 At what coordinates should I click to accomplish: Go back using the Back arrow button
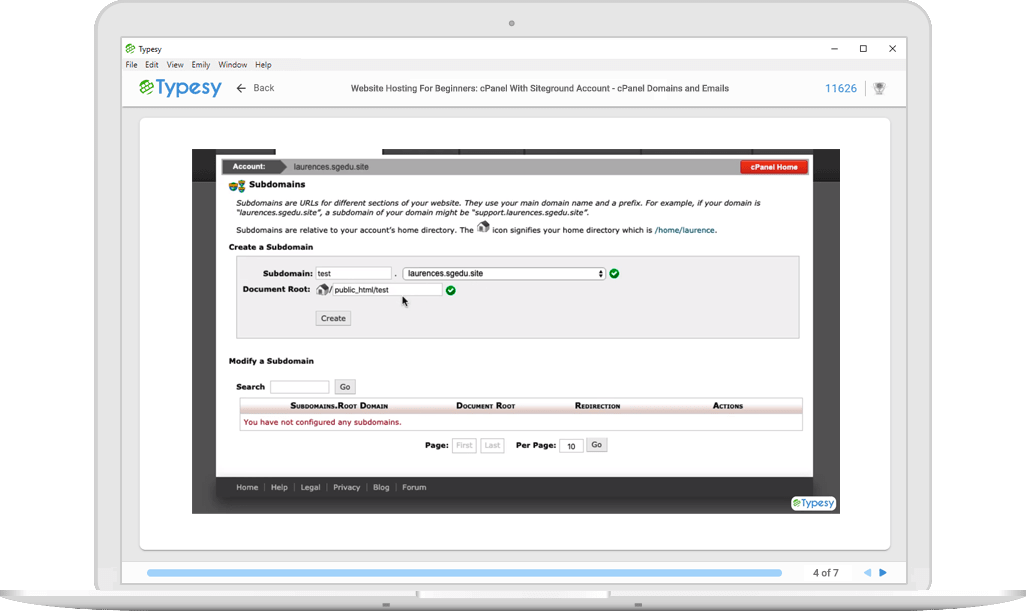(255, 88)
